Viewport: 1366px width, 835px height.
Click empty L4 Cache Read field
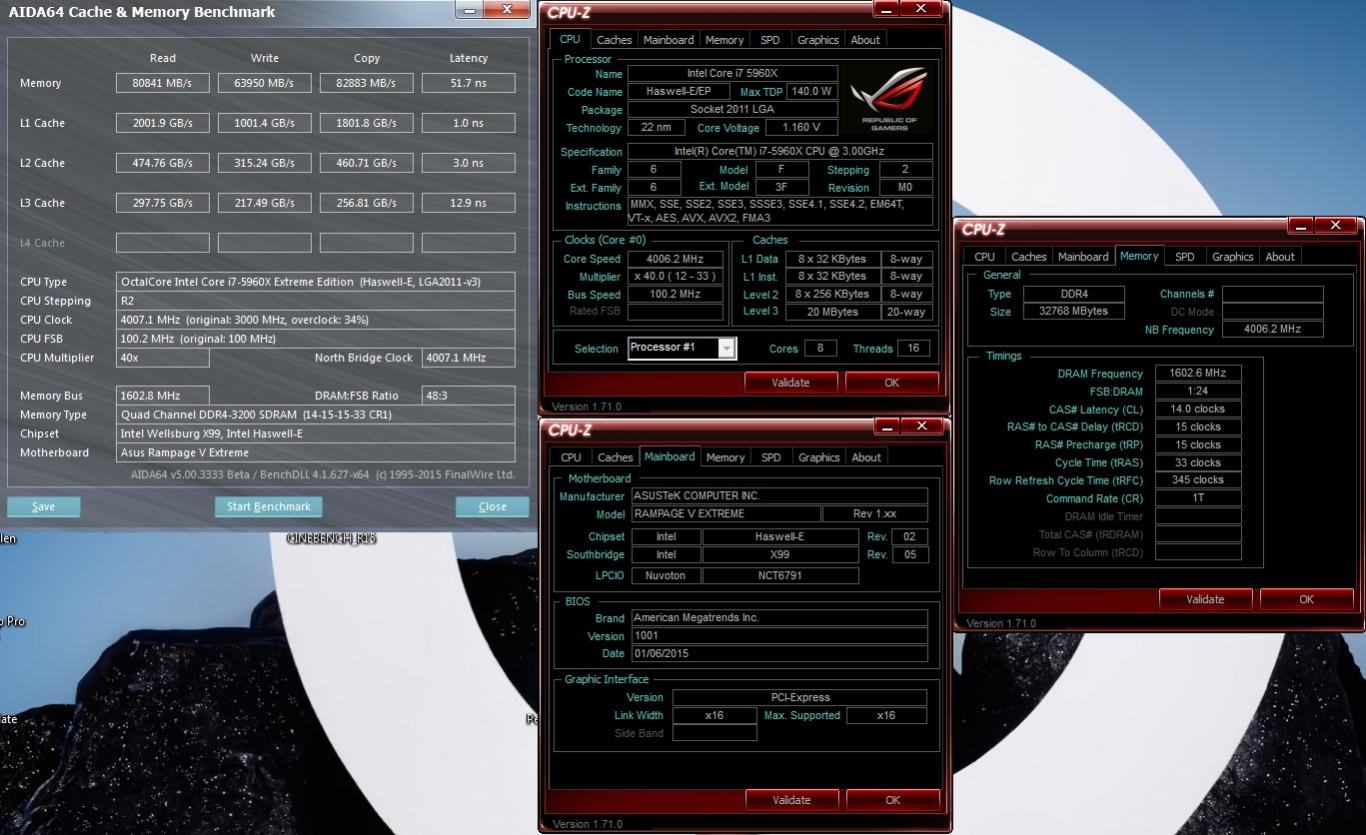coord(163,243)
